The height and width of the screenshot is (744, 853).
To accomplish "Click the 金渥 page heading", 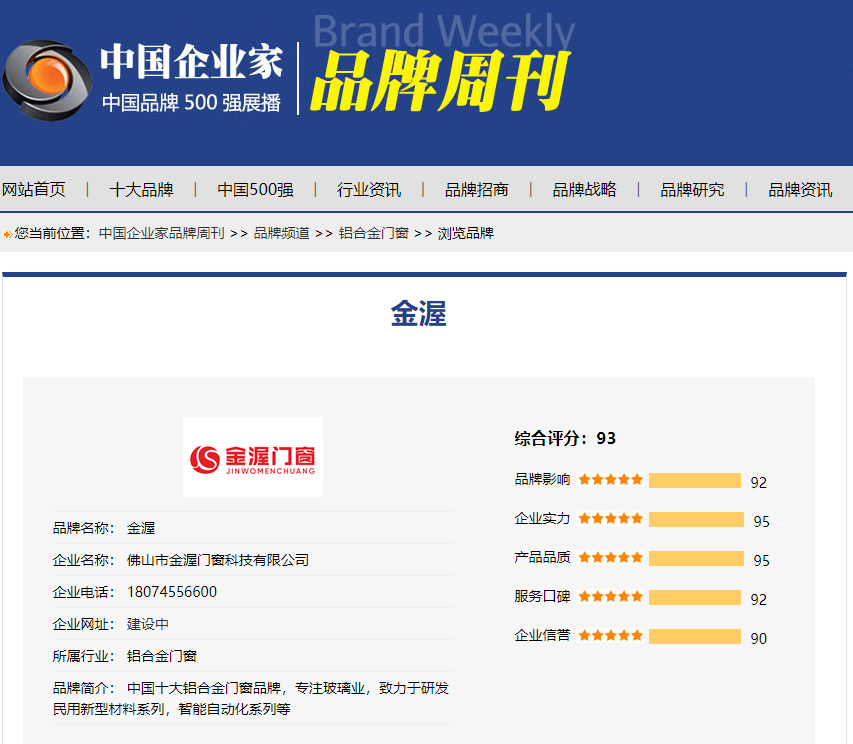I will (419, 314).
